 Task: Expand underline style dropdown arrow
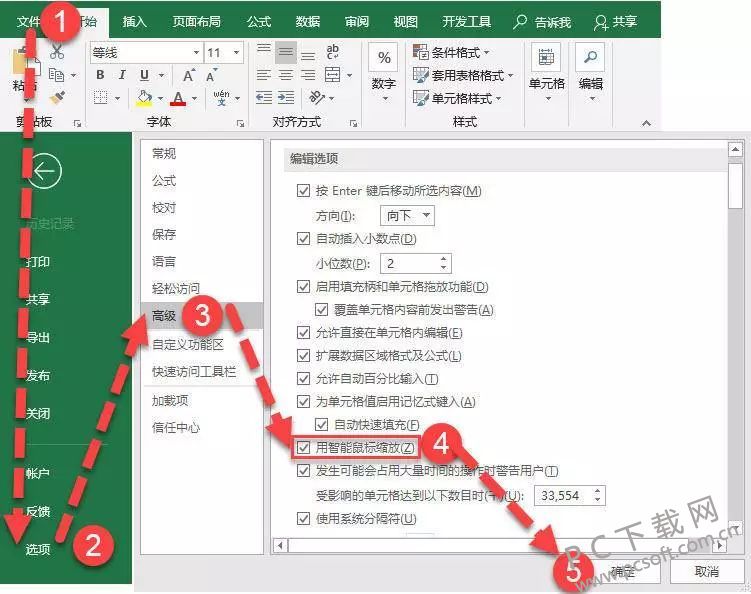point(161,75)
